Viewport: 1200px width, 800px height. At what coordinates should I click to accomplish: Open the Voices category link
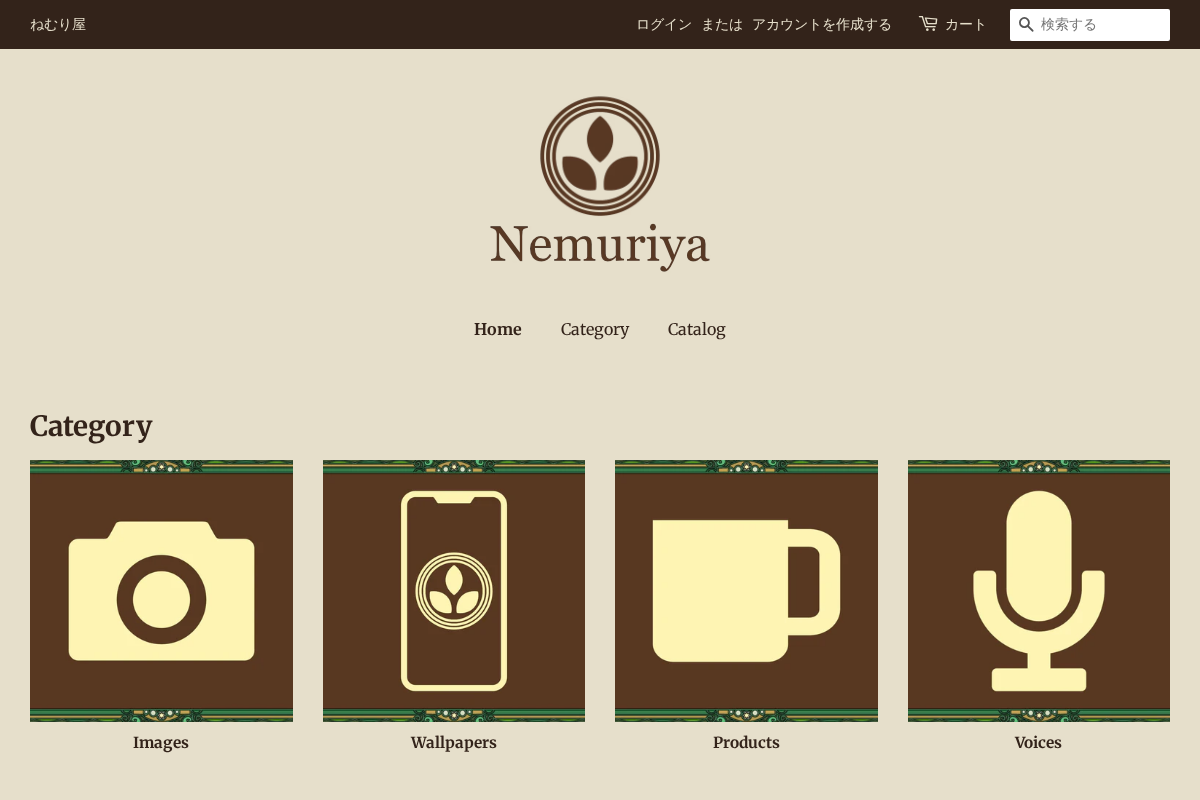(1038, 742)
